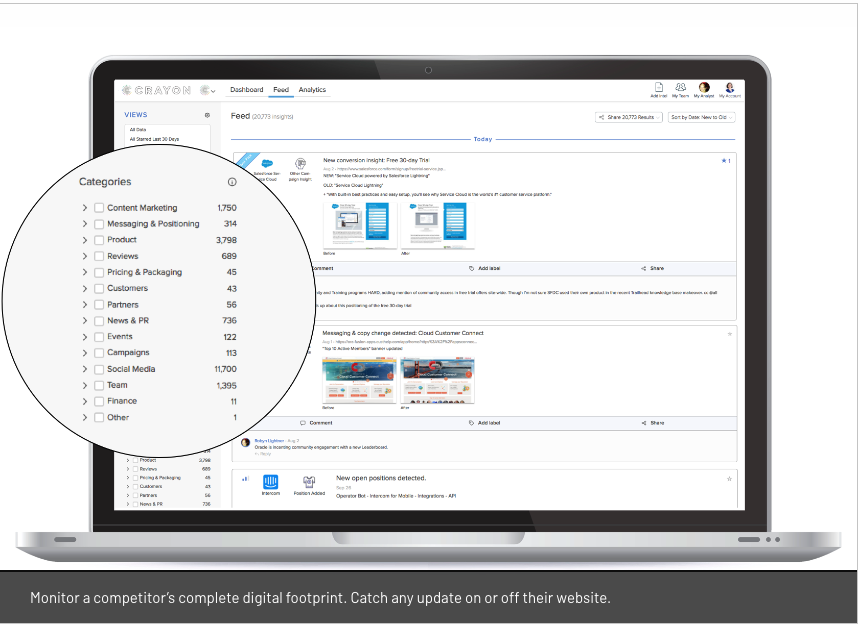This screenshot has height=625, width=860.
Task: Switch to the Dashboard tab
Action: point(246,90)
